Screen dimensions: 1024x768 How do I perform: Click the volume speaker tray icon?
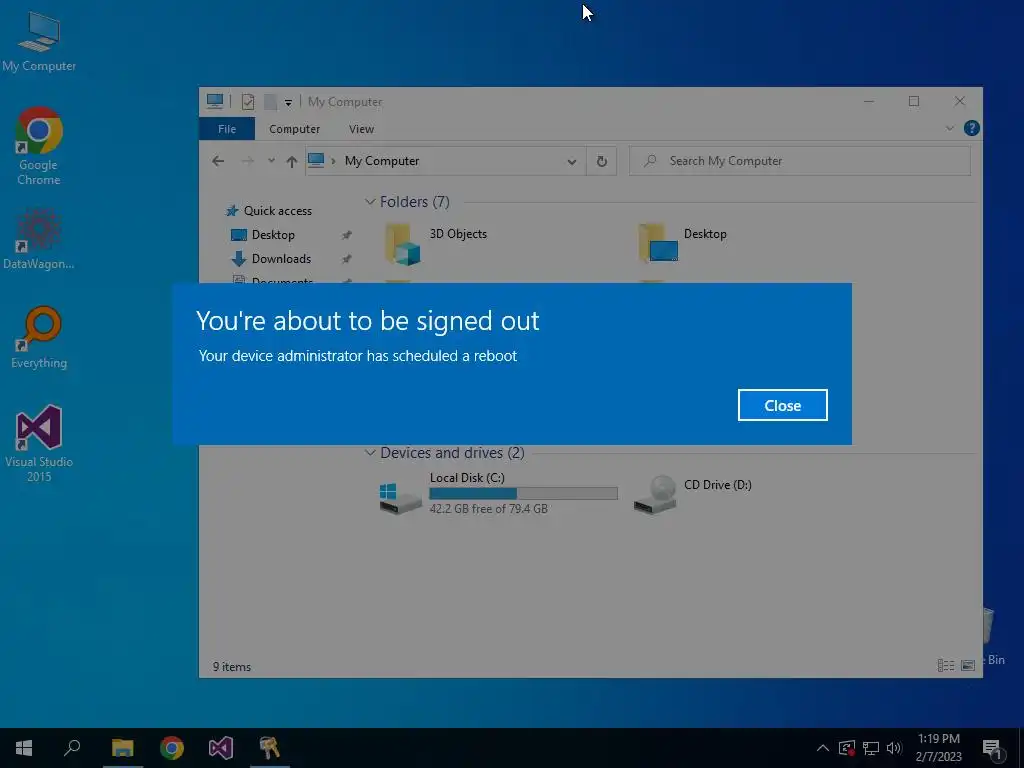(x=894, y=748)
